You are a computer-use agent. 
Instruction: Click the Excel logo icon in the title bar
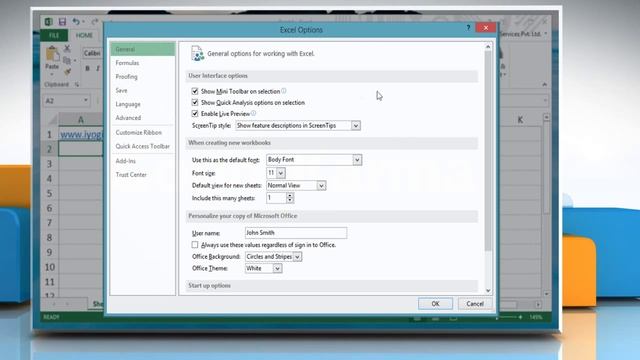pyautogui.click(x=48, y=22)
